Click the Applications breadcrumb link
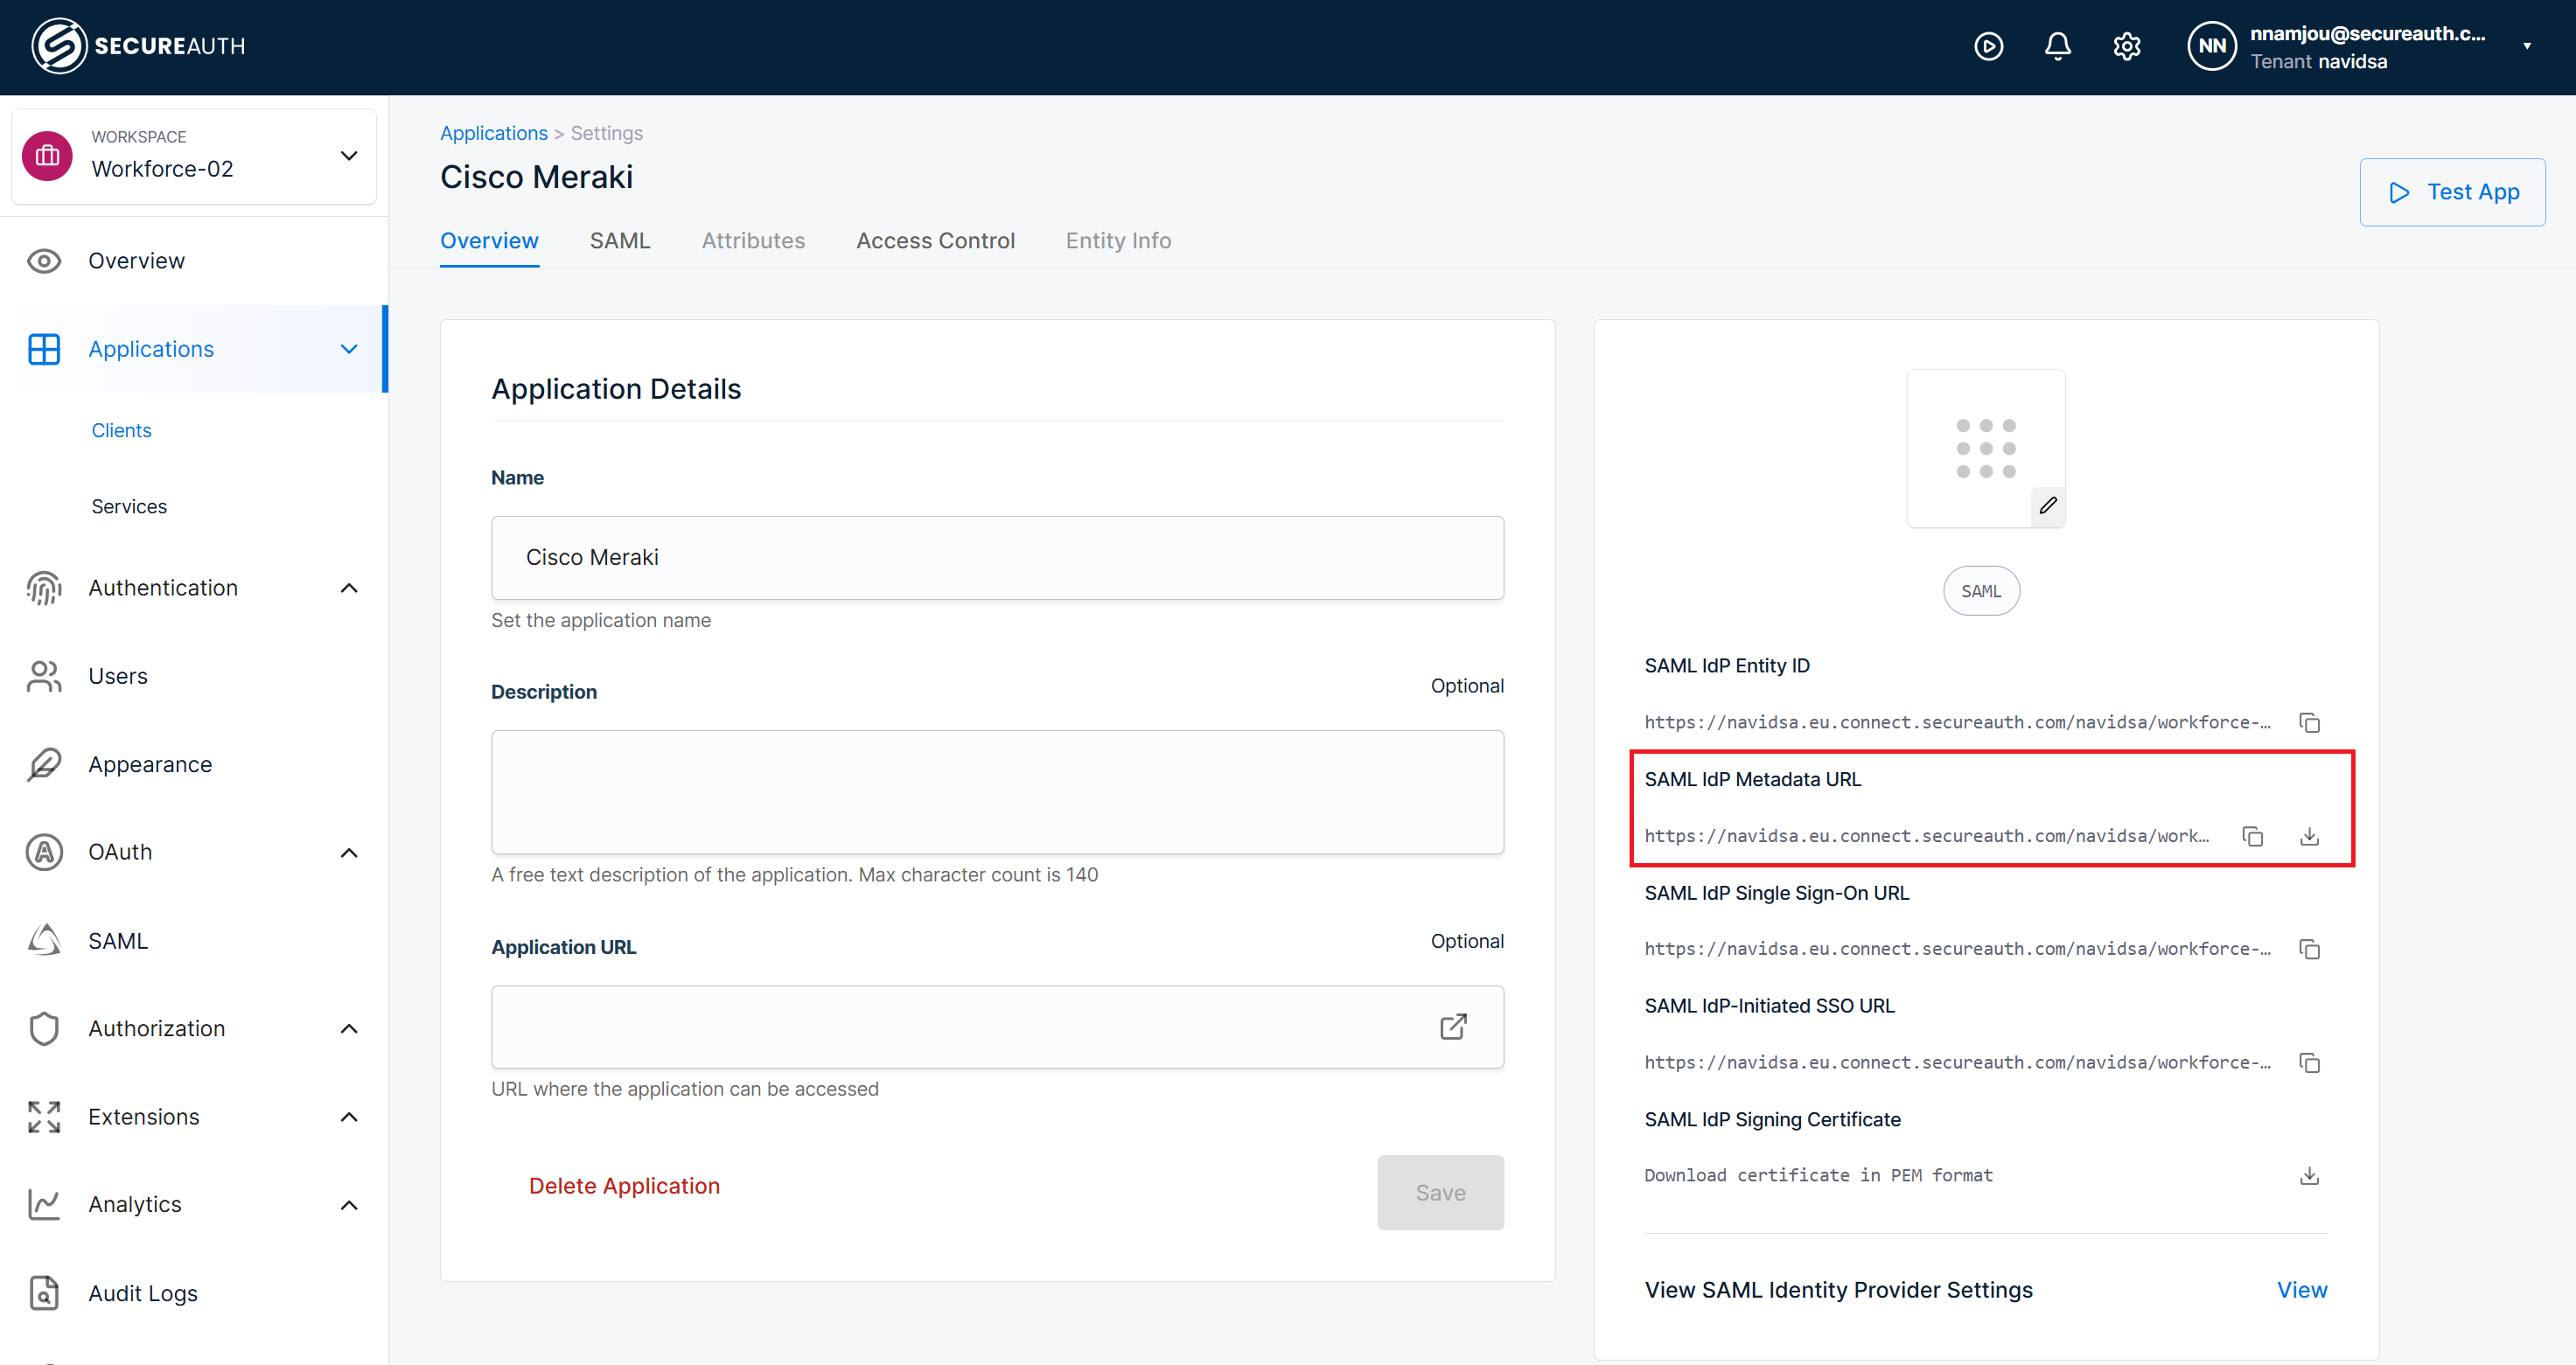The image size is (2576, 1365). point(494,133)
